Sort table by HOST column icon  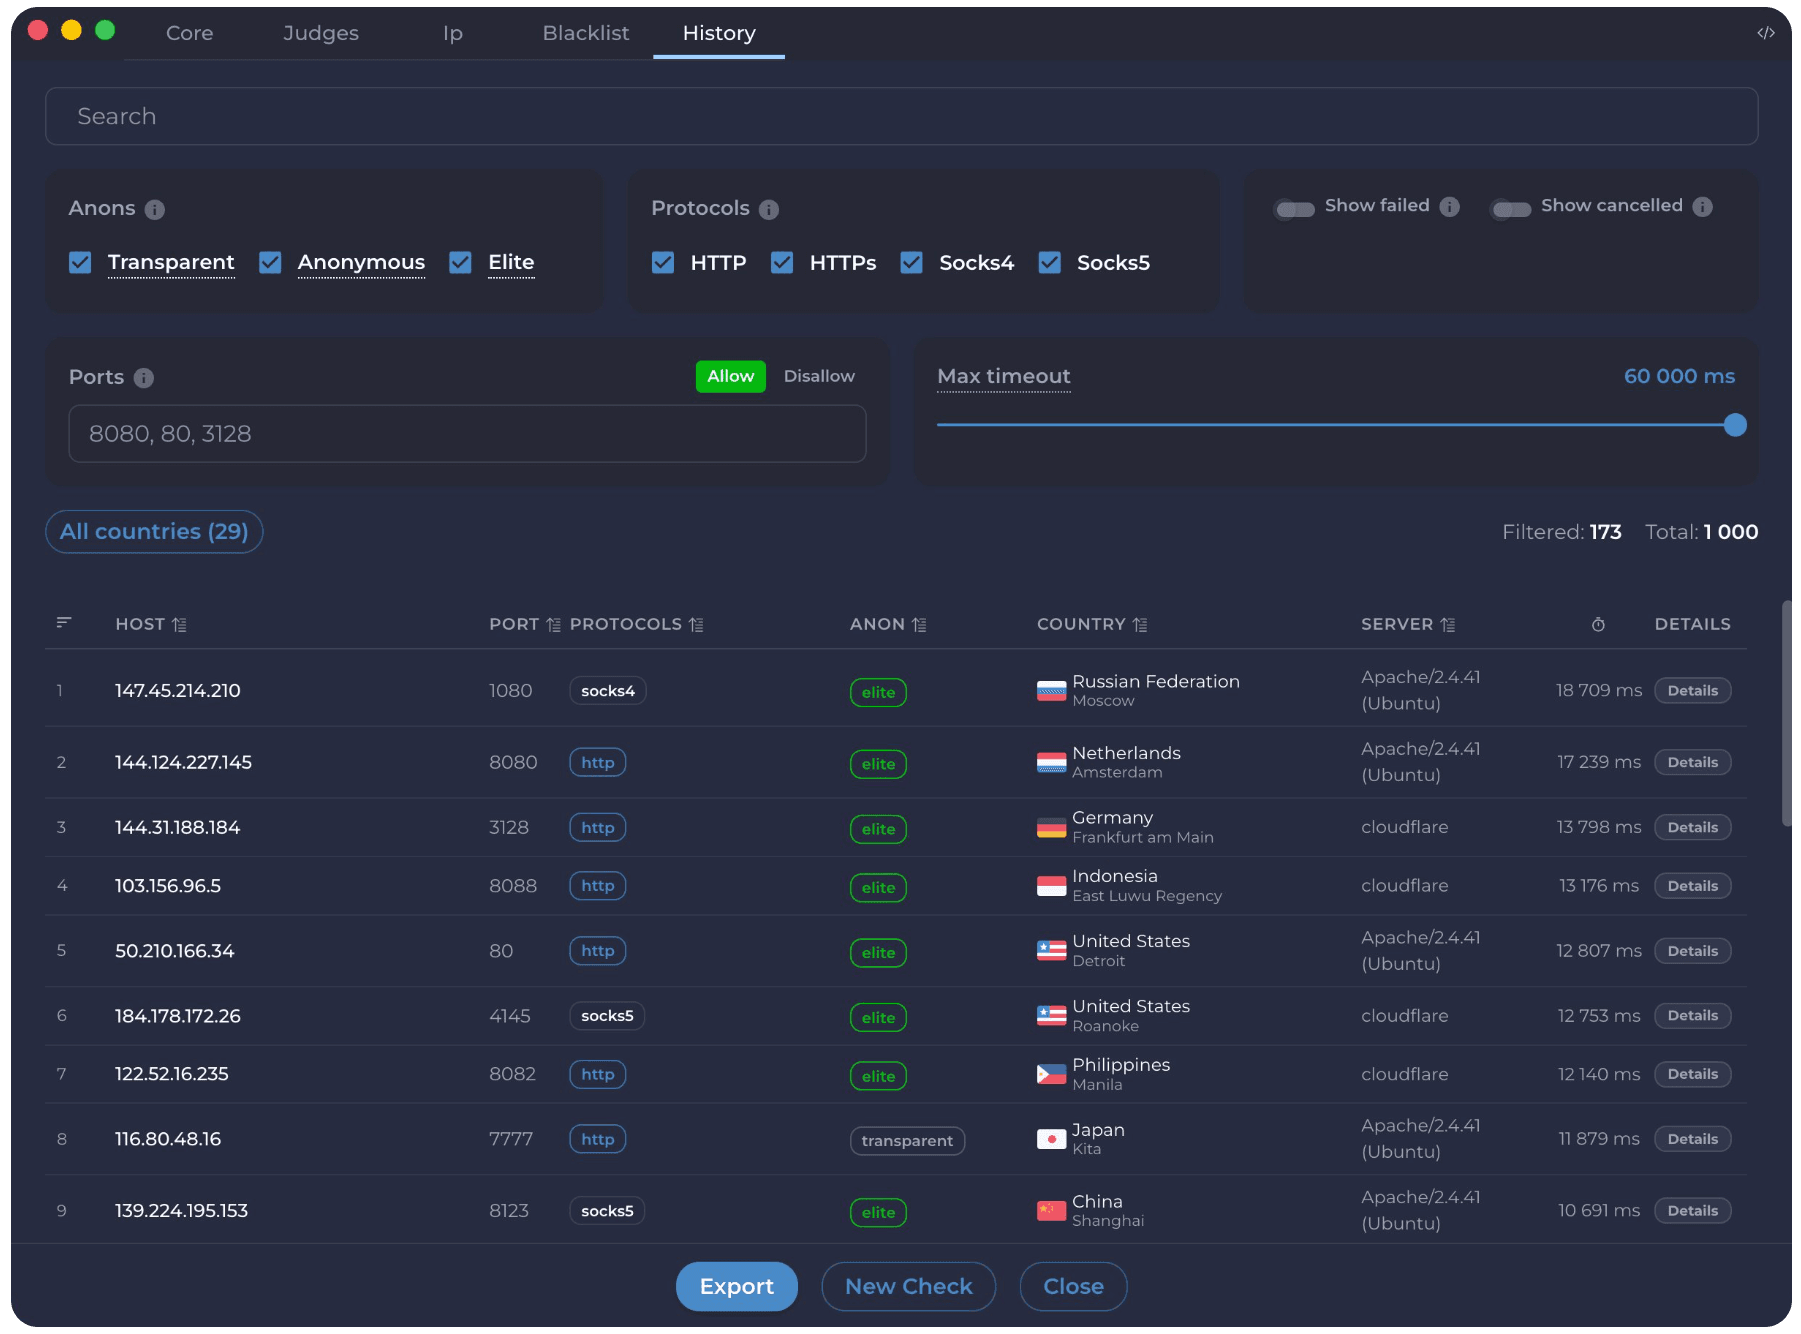179,624
